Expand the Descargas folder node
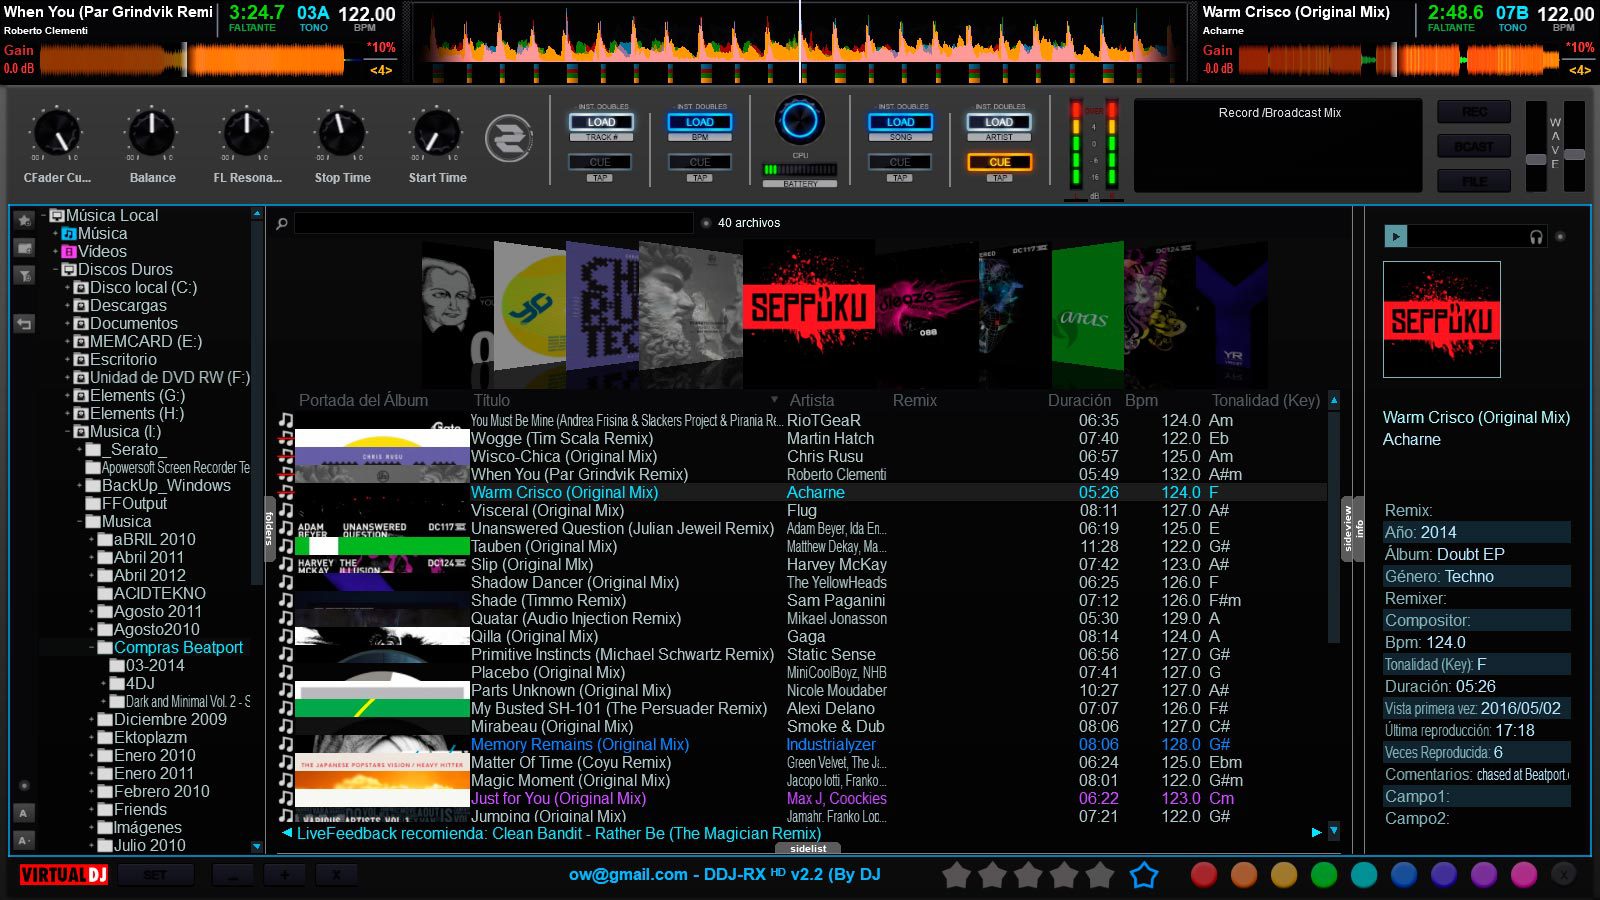Viewport: 1600px width, 900px height. 68,306
